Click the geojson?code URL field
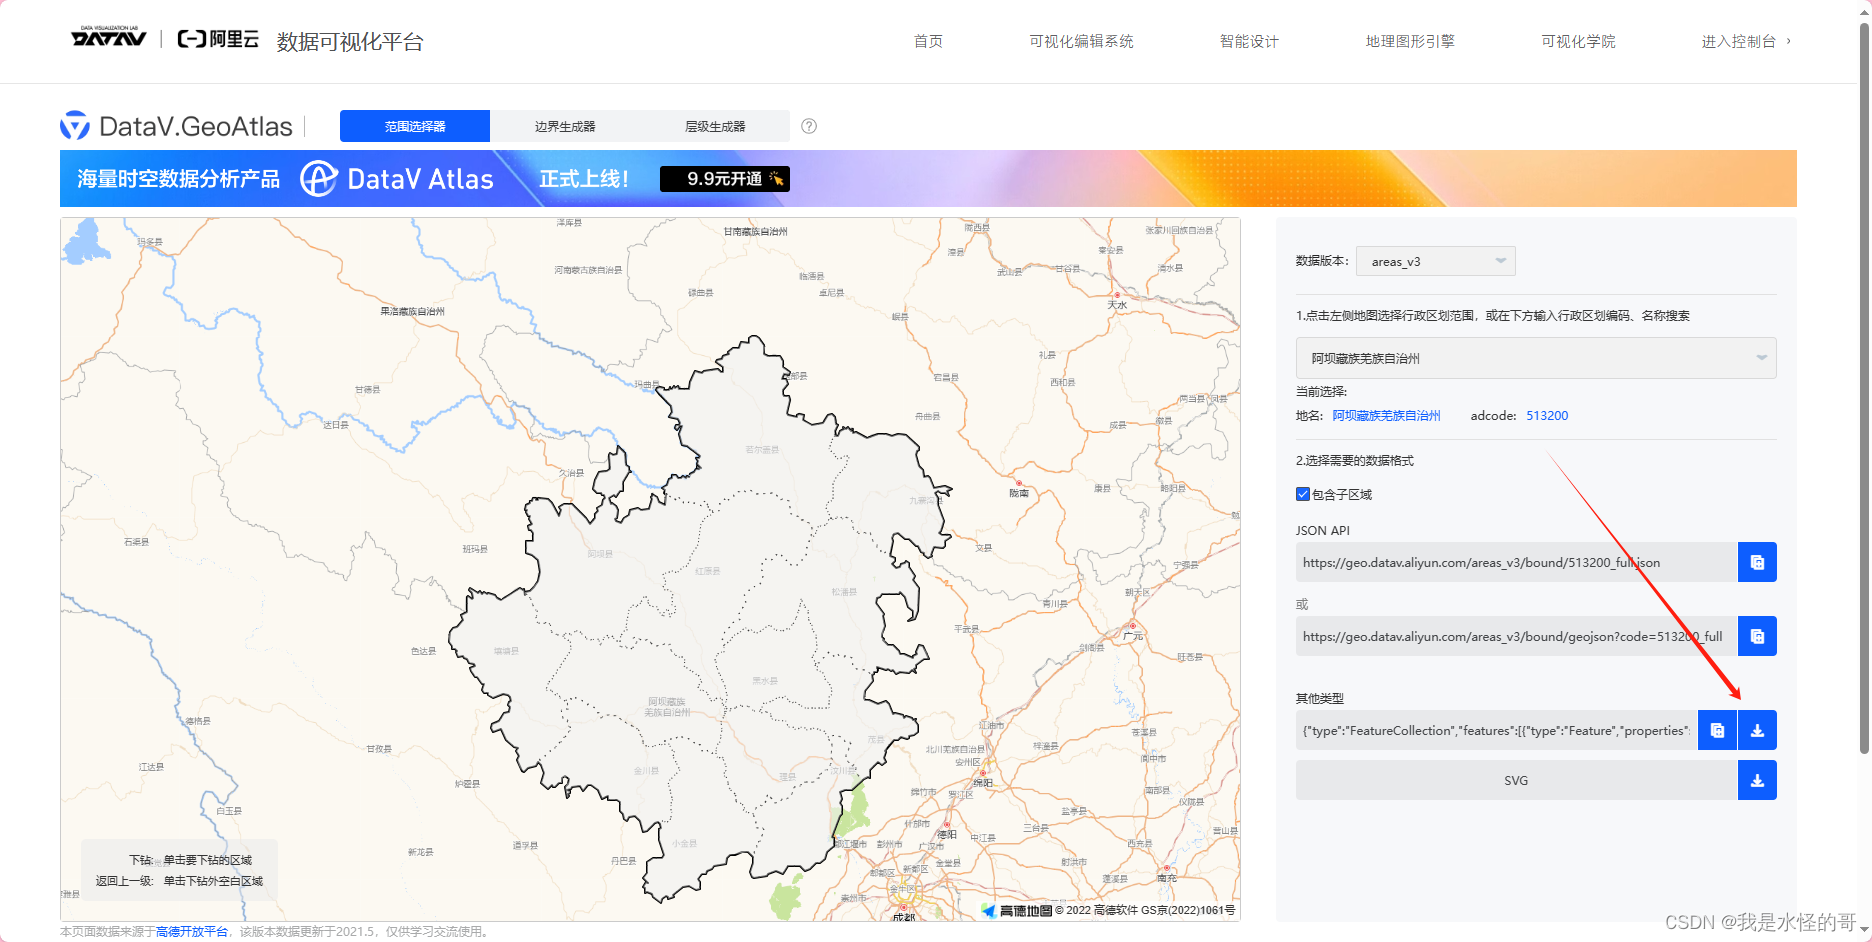The image size is (1872, 942). pyautogui.click(x=1516, y=636)
